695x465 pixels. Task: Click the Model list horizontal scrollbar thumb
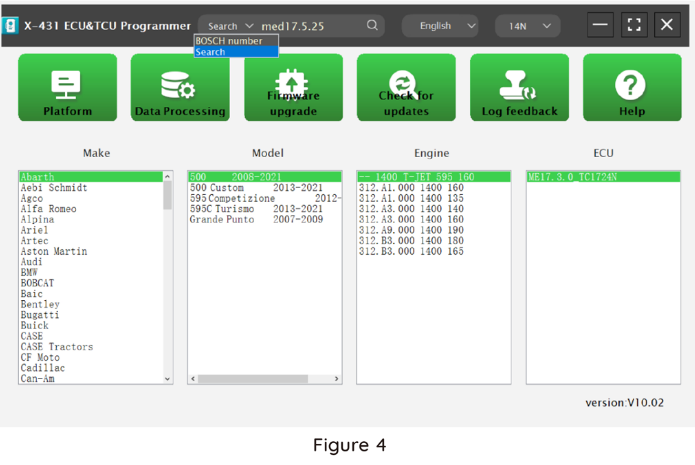point(253,379)
